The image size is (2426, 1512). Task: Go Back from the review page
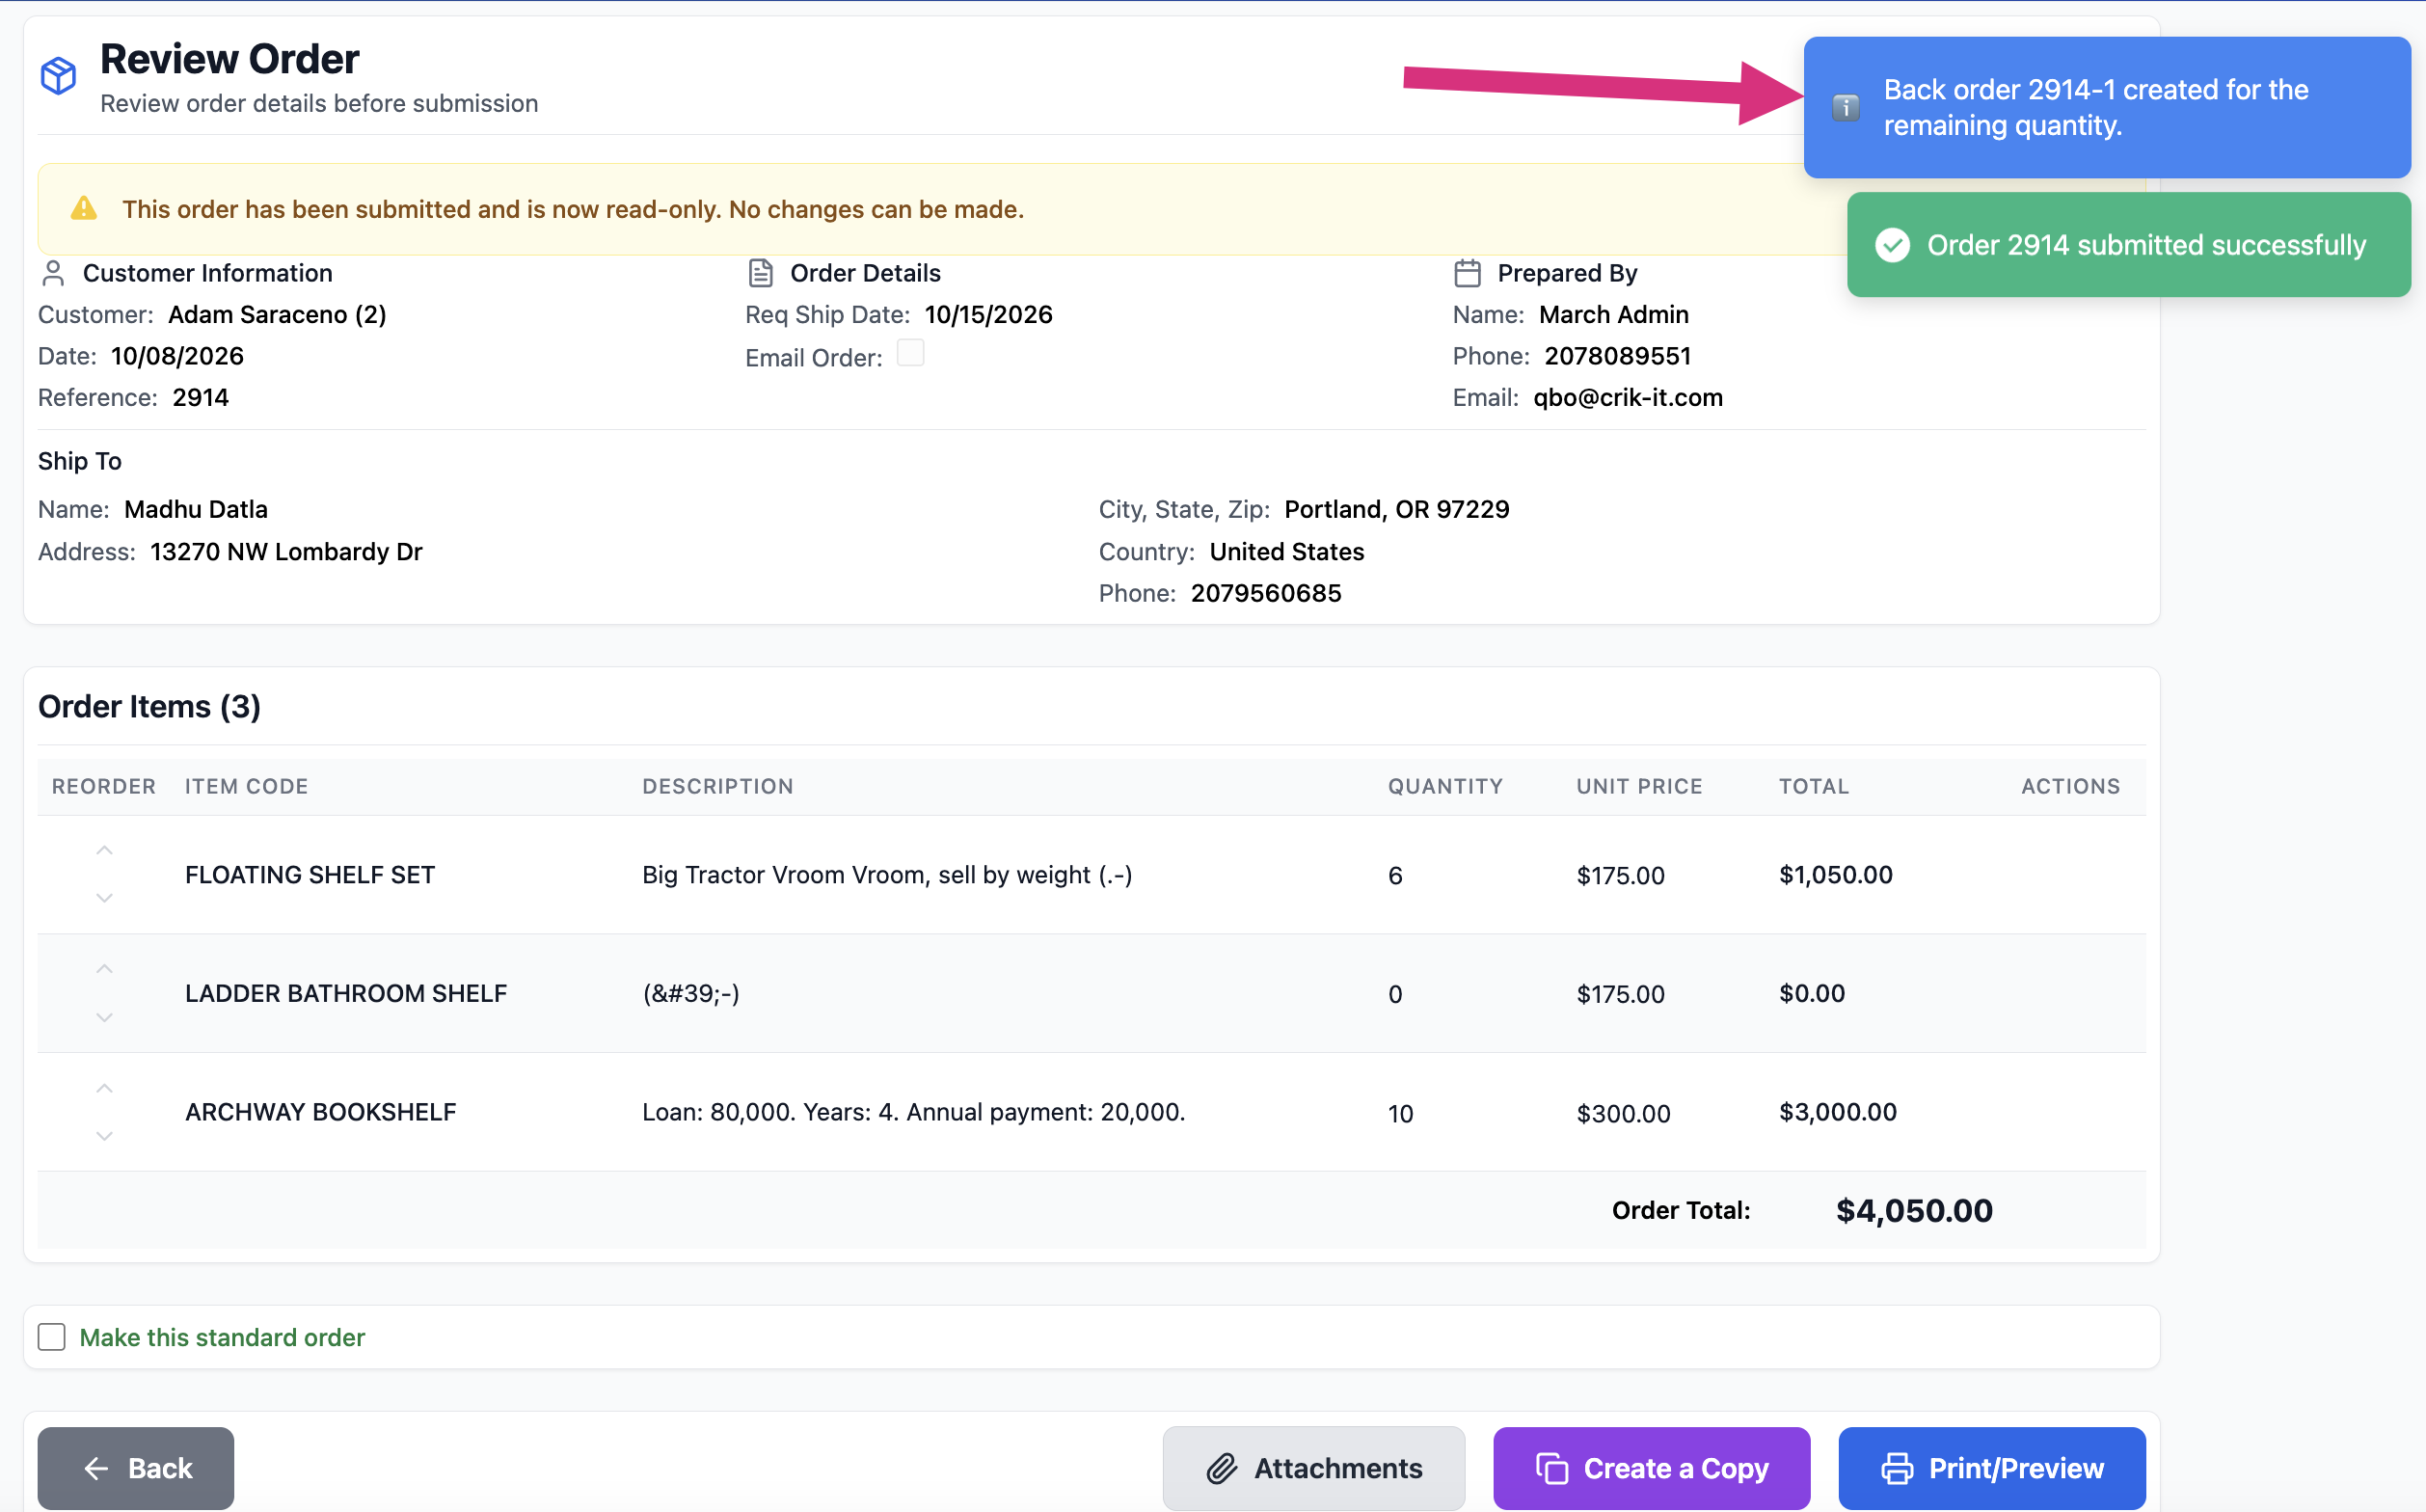point(136,1468)
